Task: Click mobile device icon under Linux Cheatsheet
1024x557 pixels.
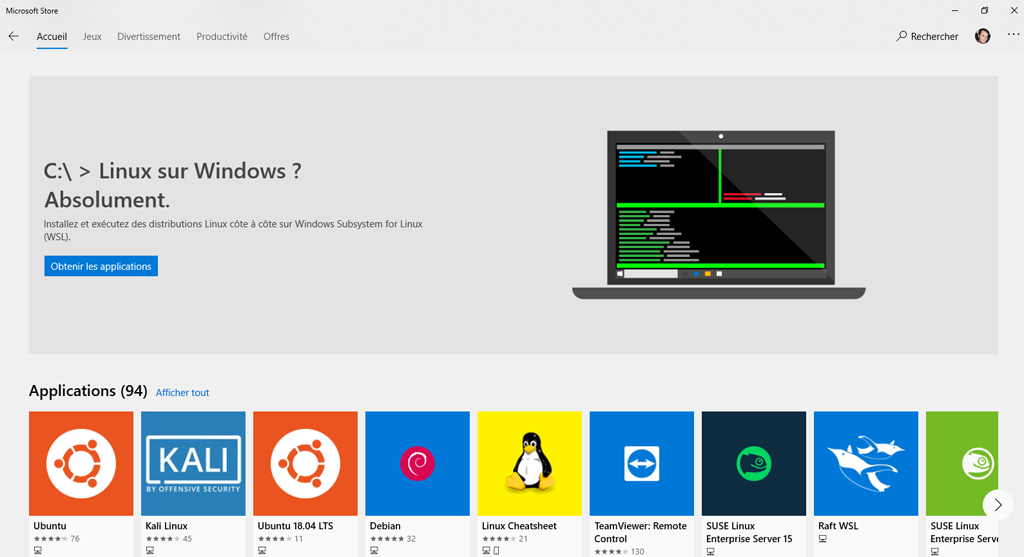Action: (496, 551)
